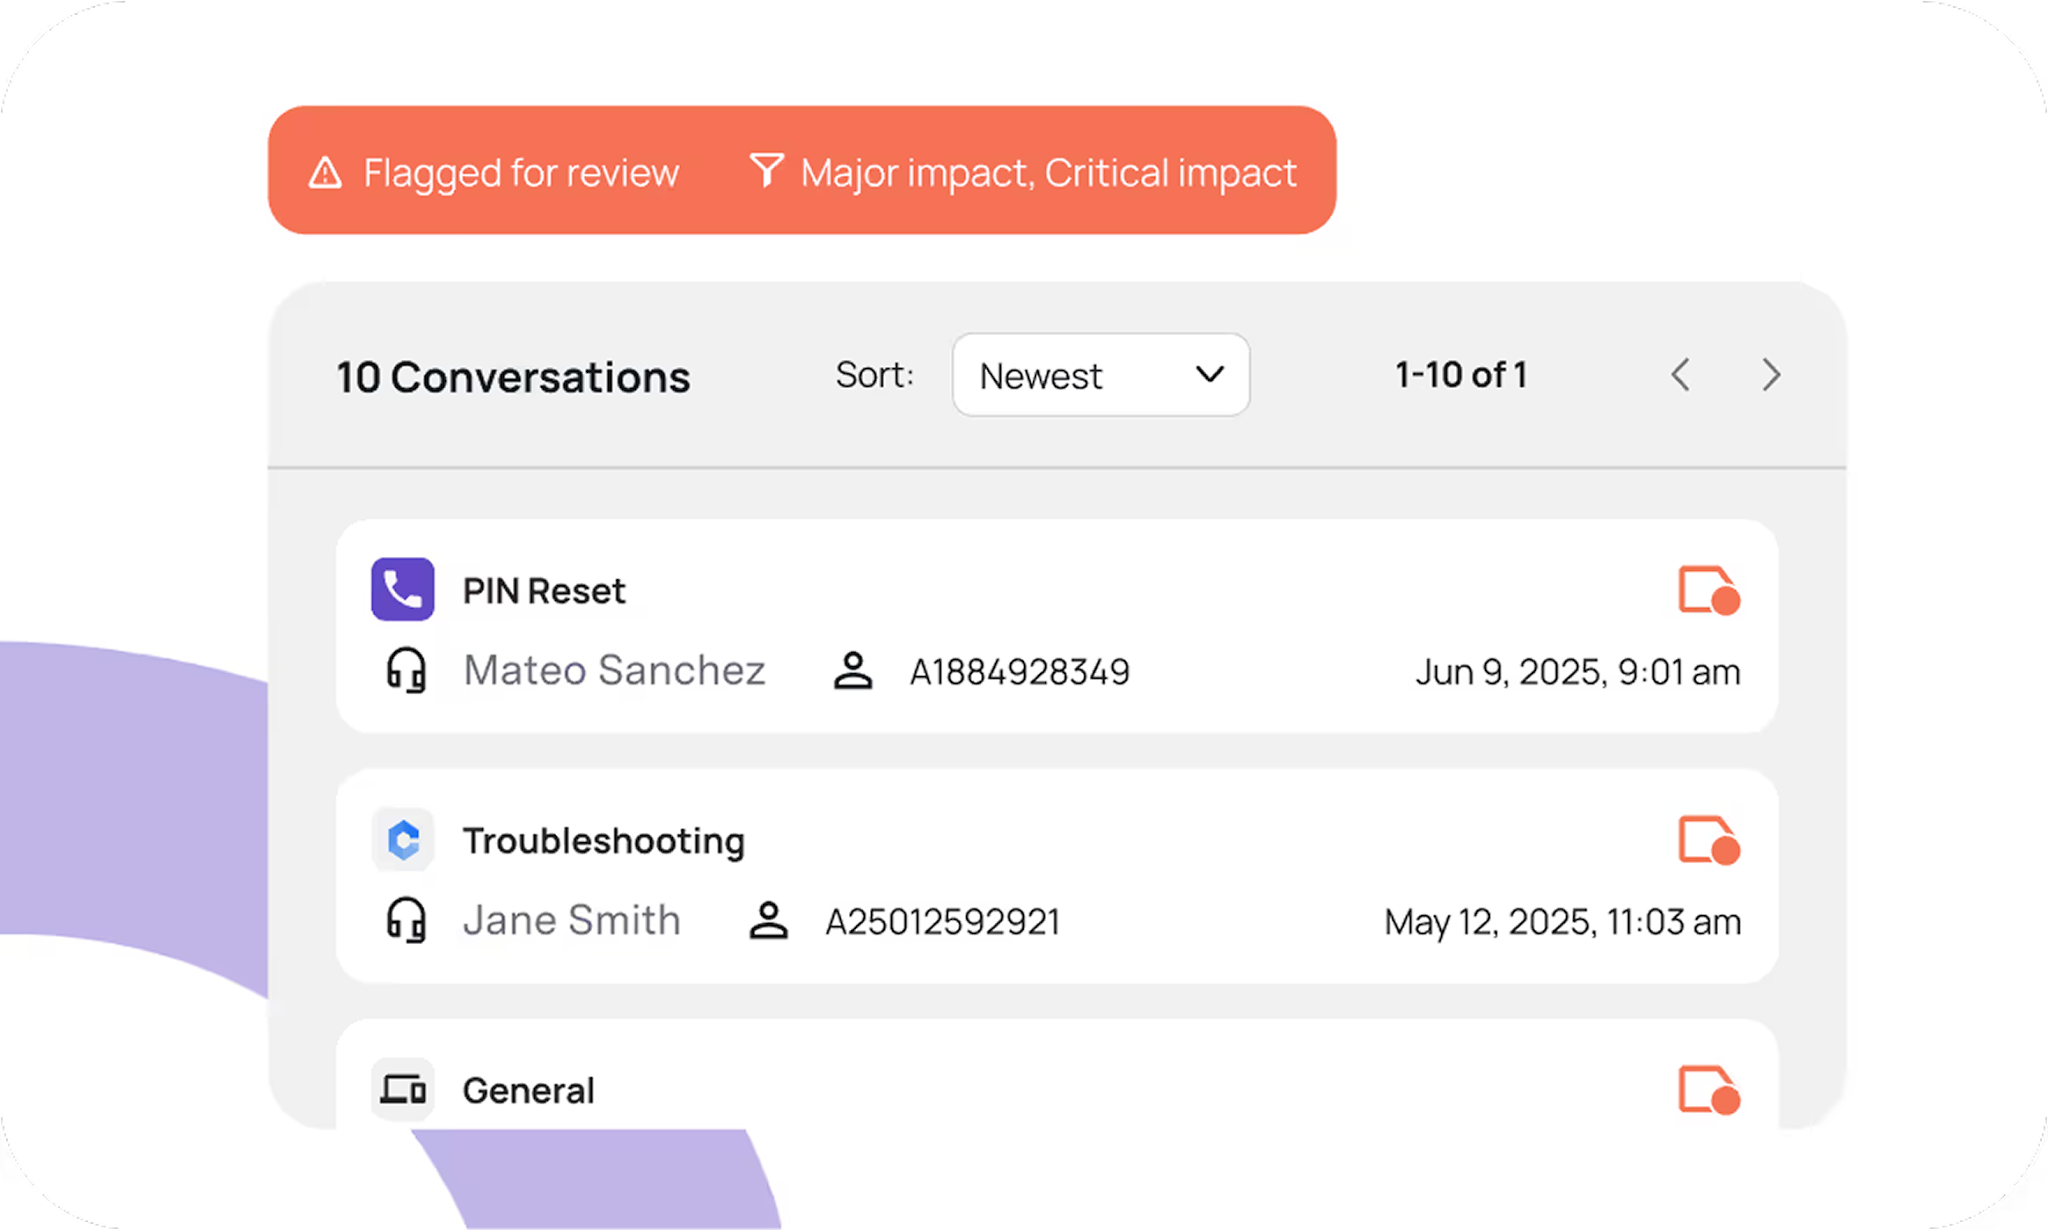Click Major impact, Critical impact filter

coord(1048,173)
